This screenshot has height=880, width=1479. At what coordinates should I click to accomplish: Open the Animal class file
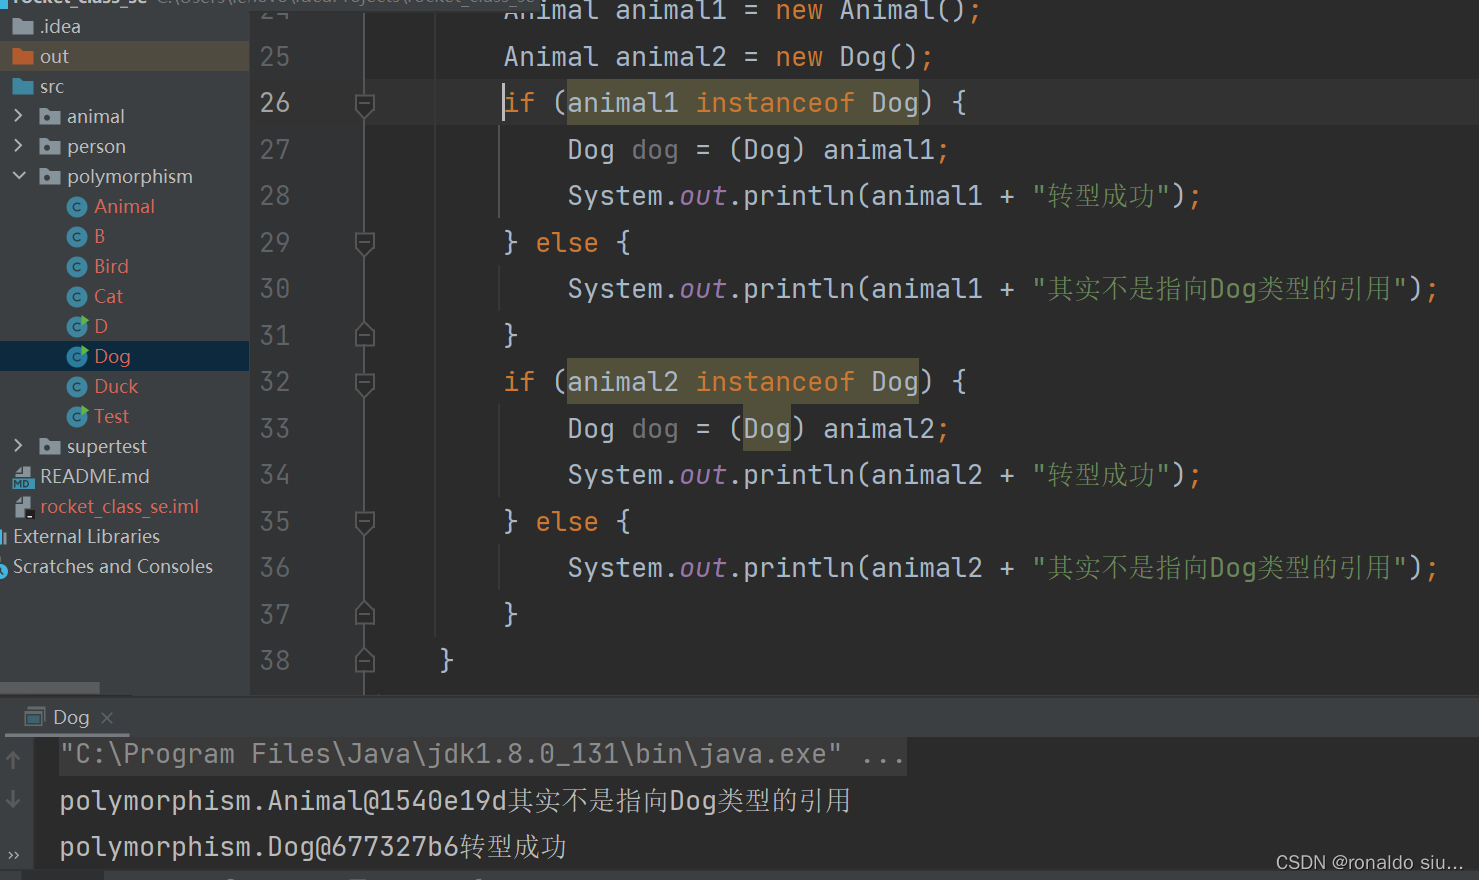pyautogui.click(x=124, y=206)
